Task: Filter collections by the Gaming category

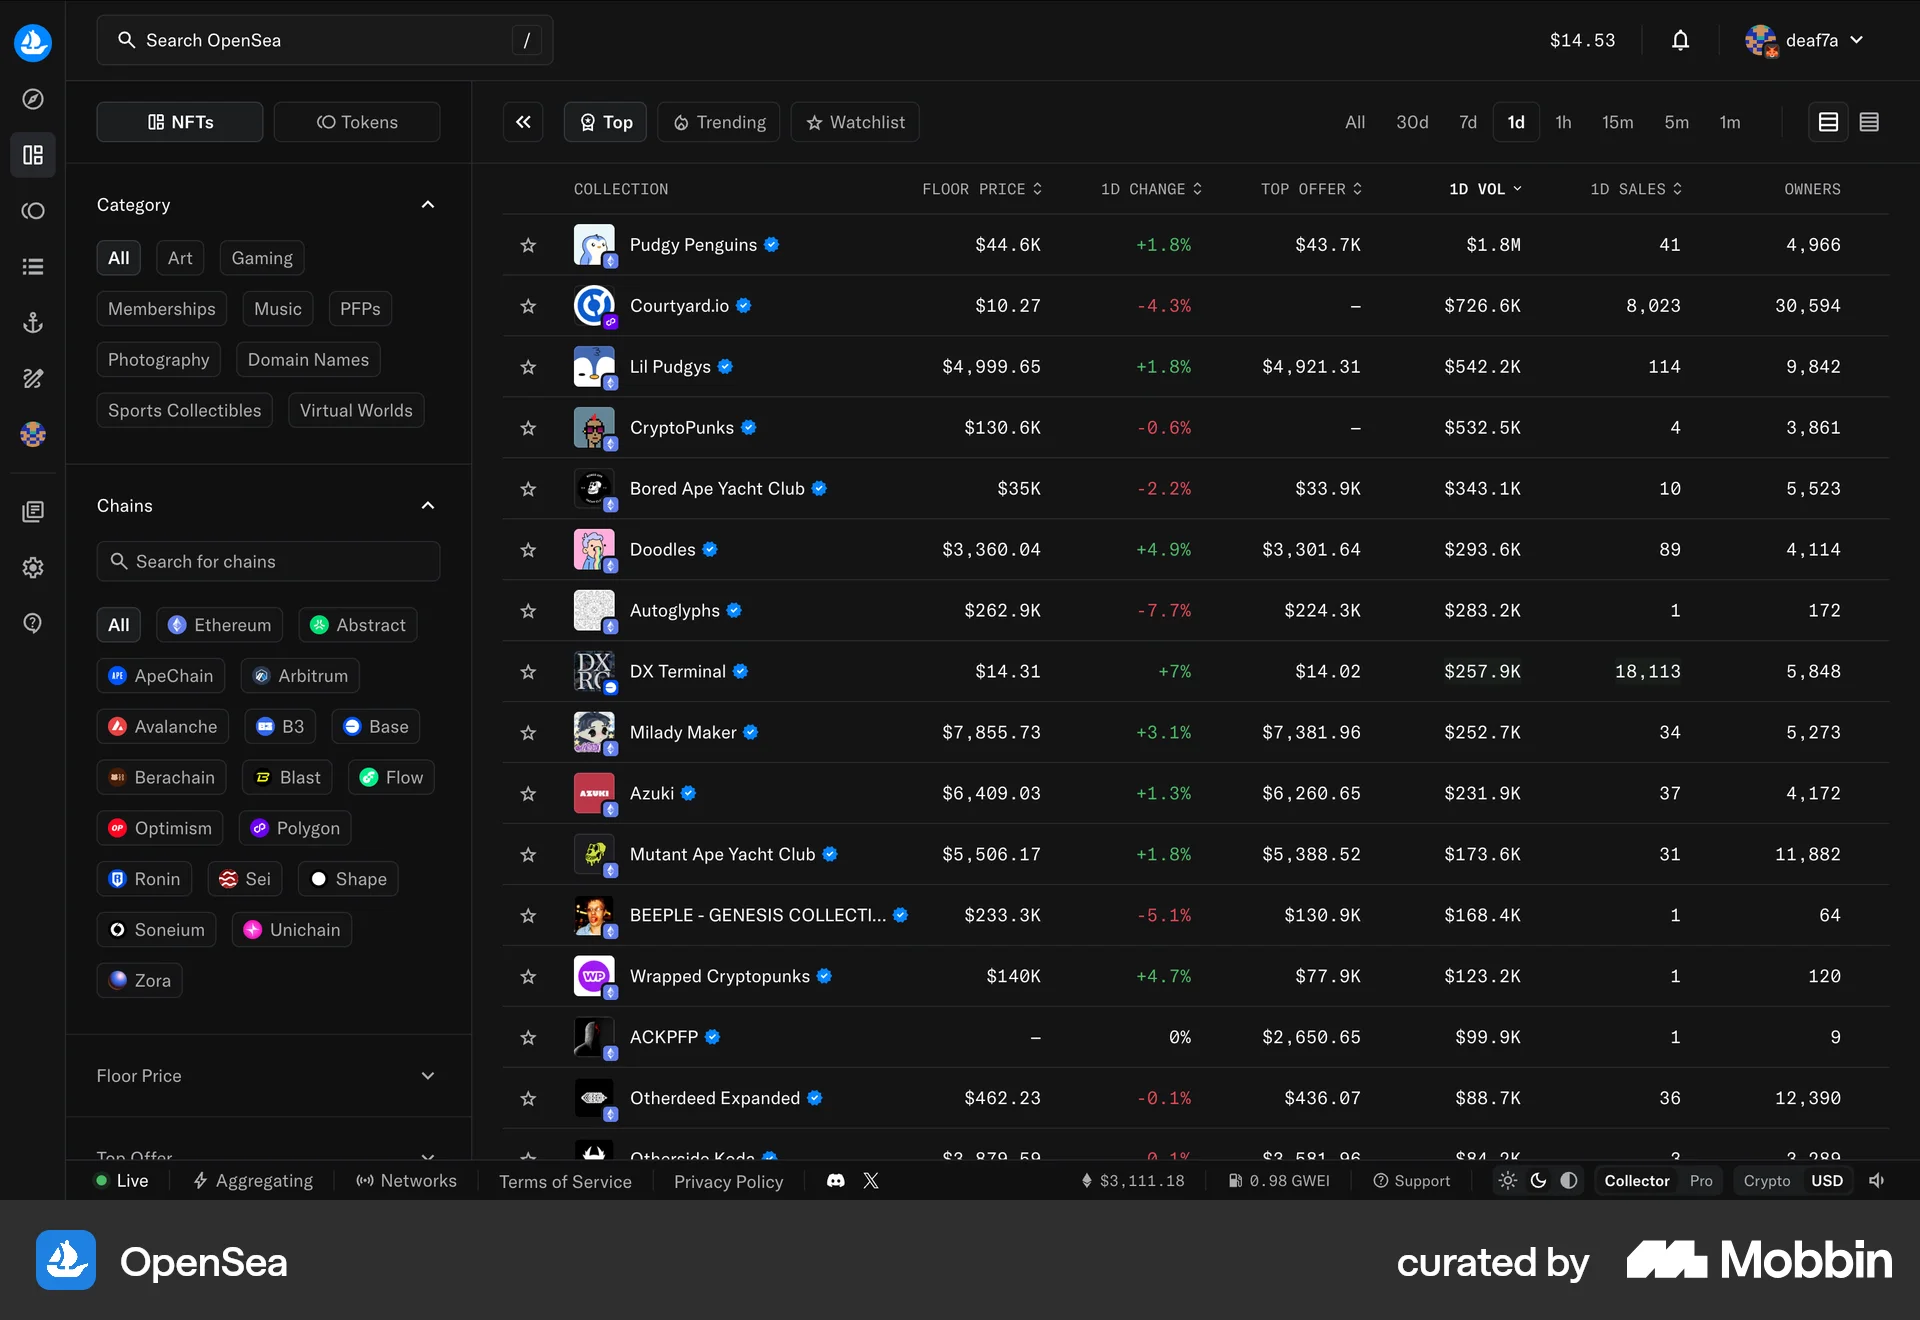Action: [x=261, y=257]
